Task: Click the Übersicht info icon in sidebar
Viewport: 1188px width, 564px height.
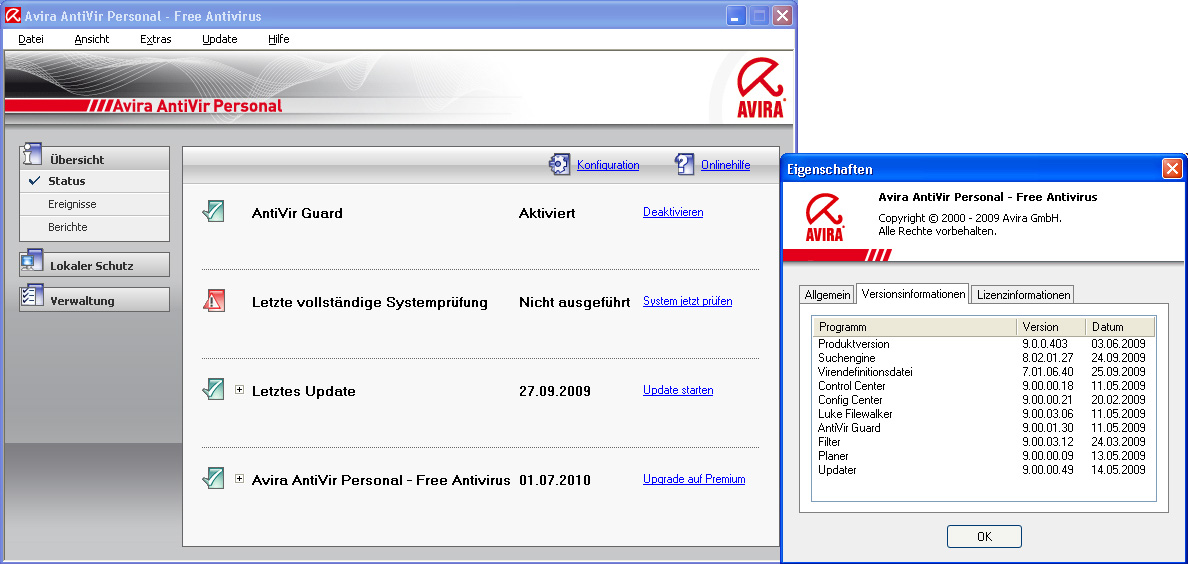Action: click(x=32, y=154)
